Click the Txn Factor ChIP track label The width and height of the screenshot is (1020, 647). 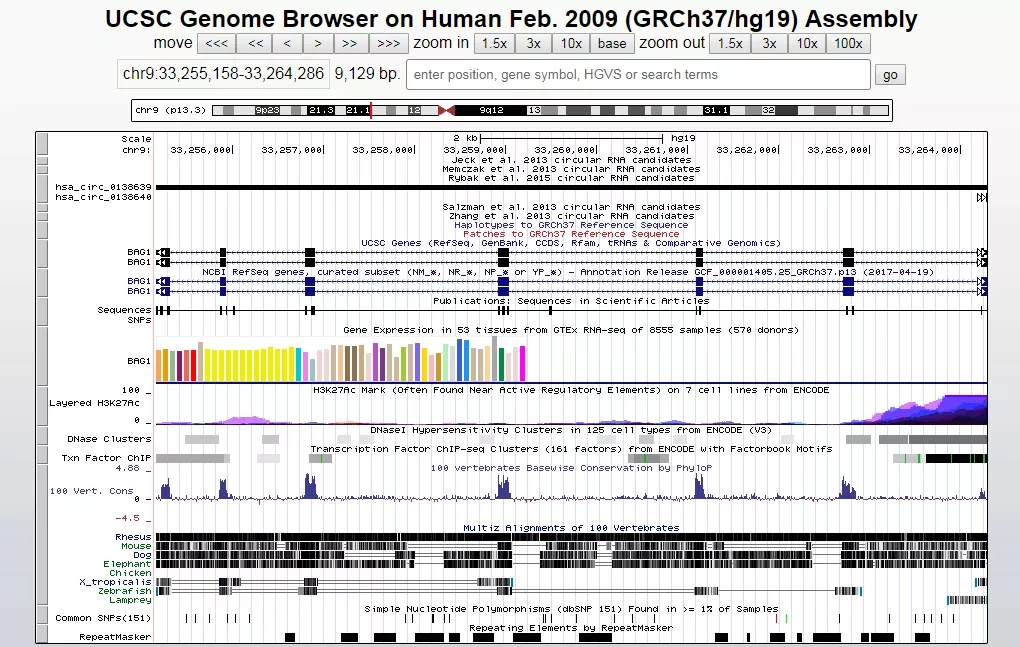pos(106,458)
